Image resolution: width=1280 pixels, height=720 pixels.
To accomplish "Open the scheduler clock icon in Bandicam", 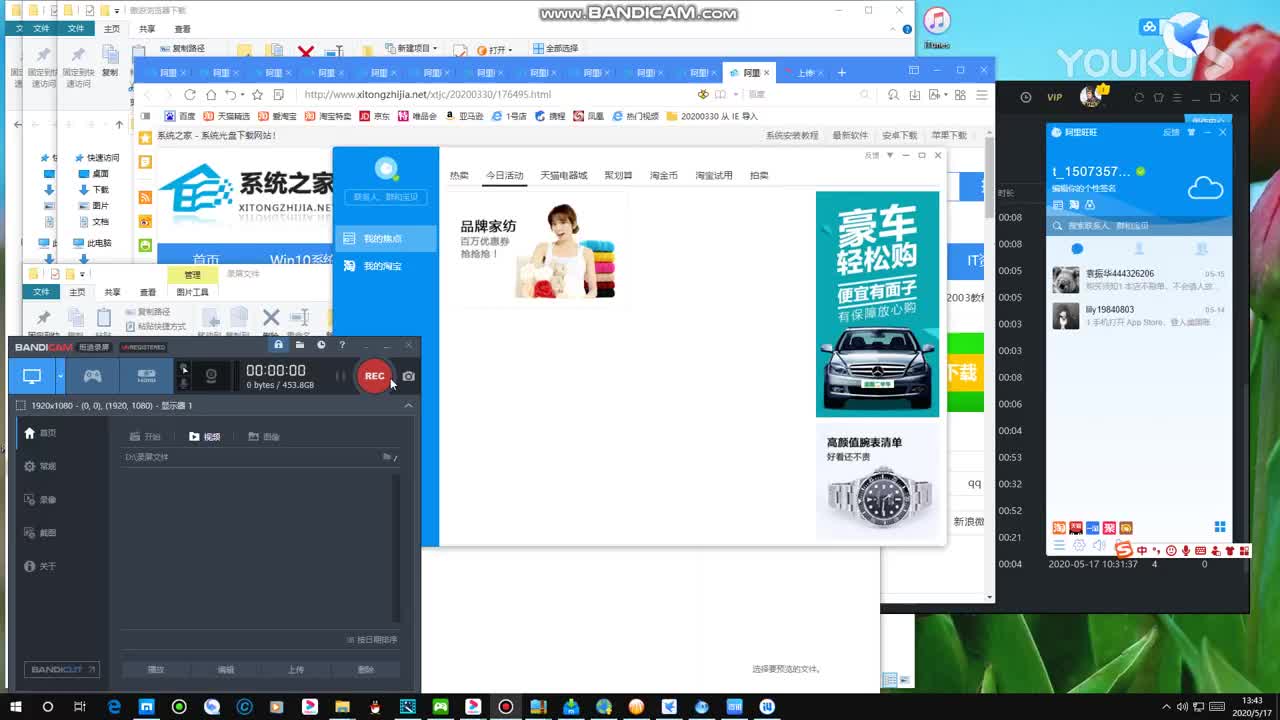I will click(x=321, y=345).
